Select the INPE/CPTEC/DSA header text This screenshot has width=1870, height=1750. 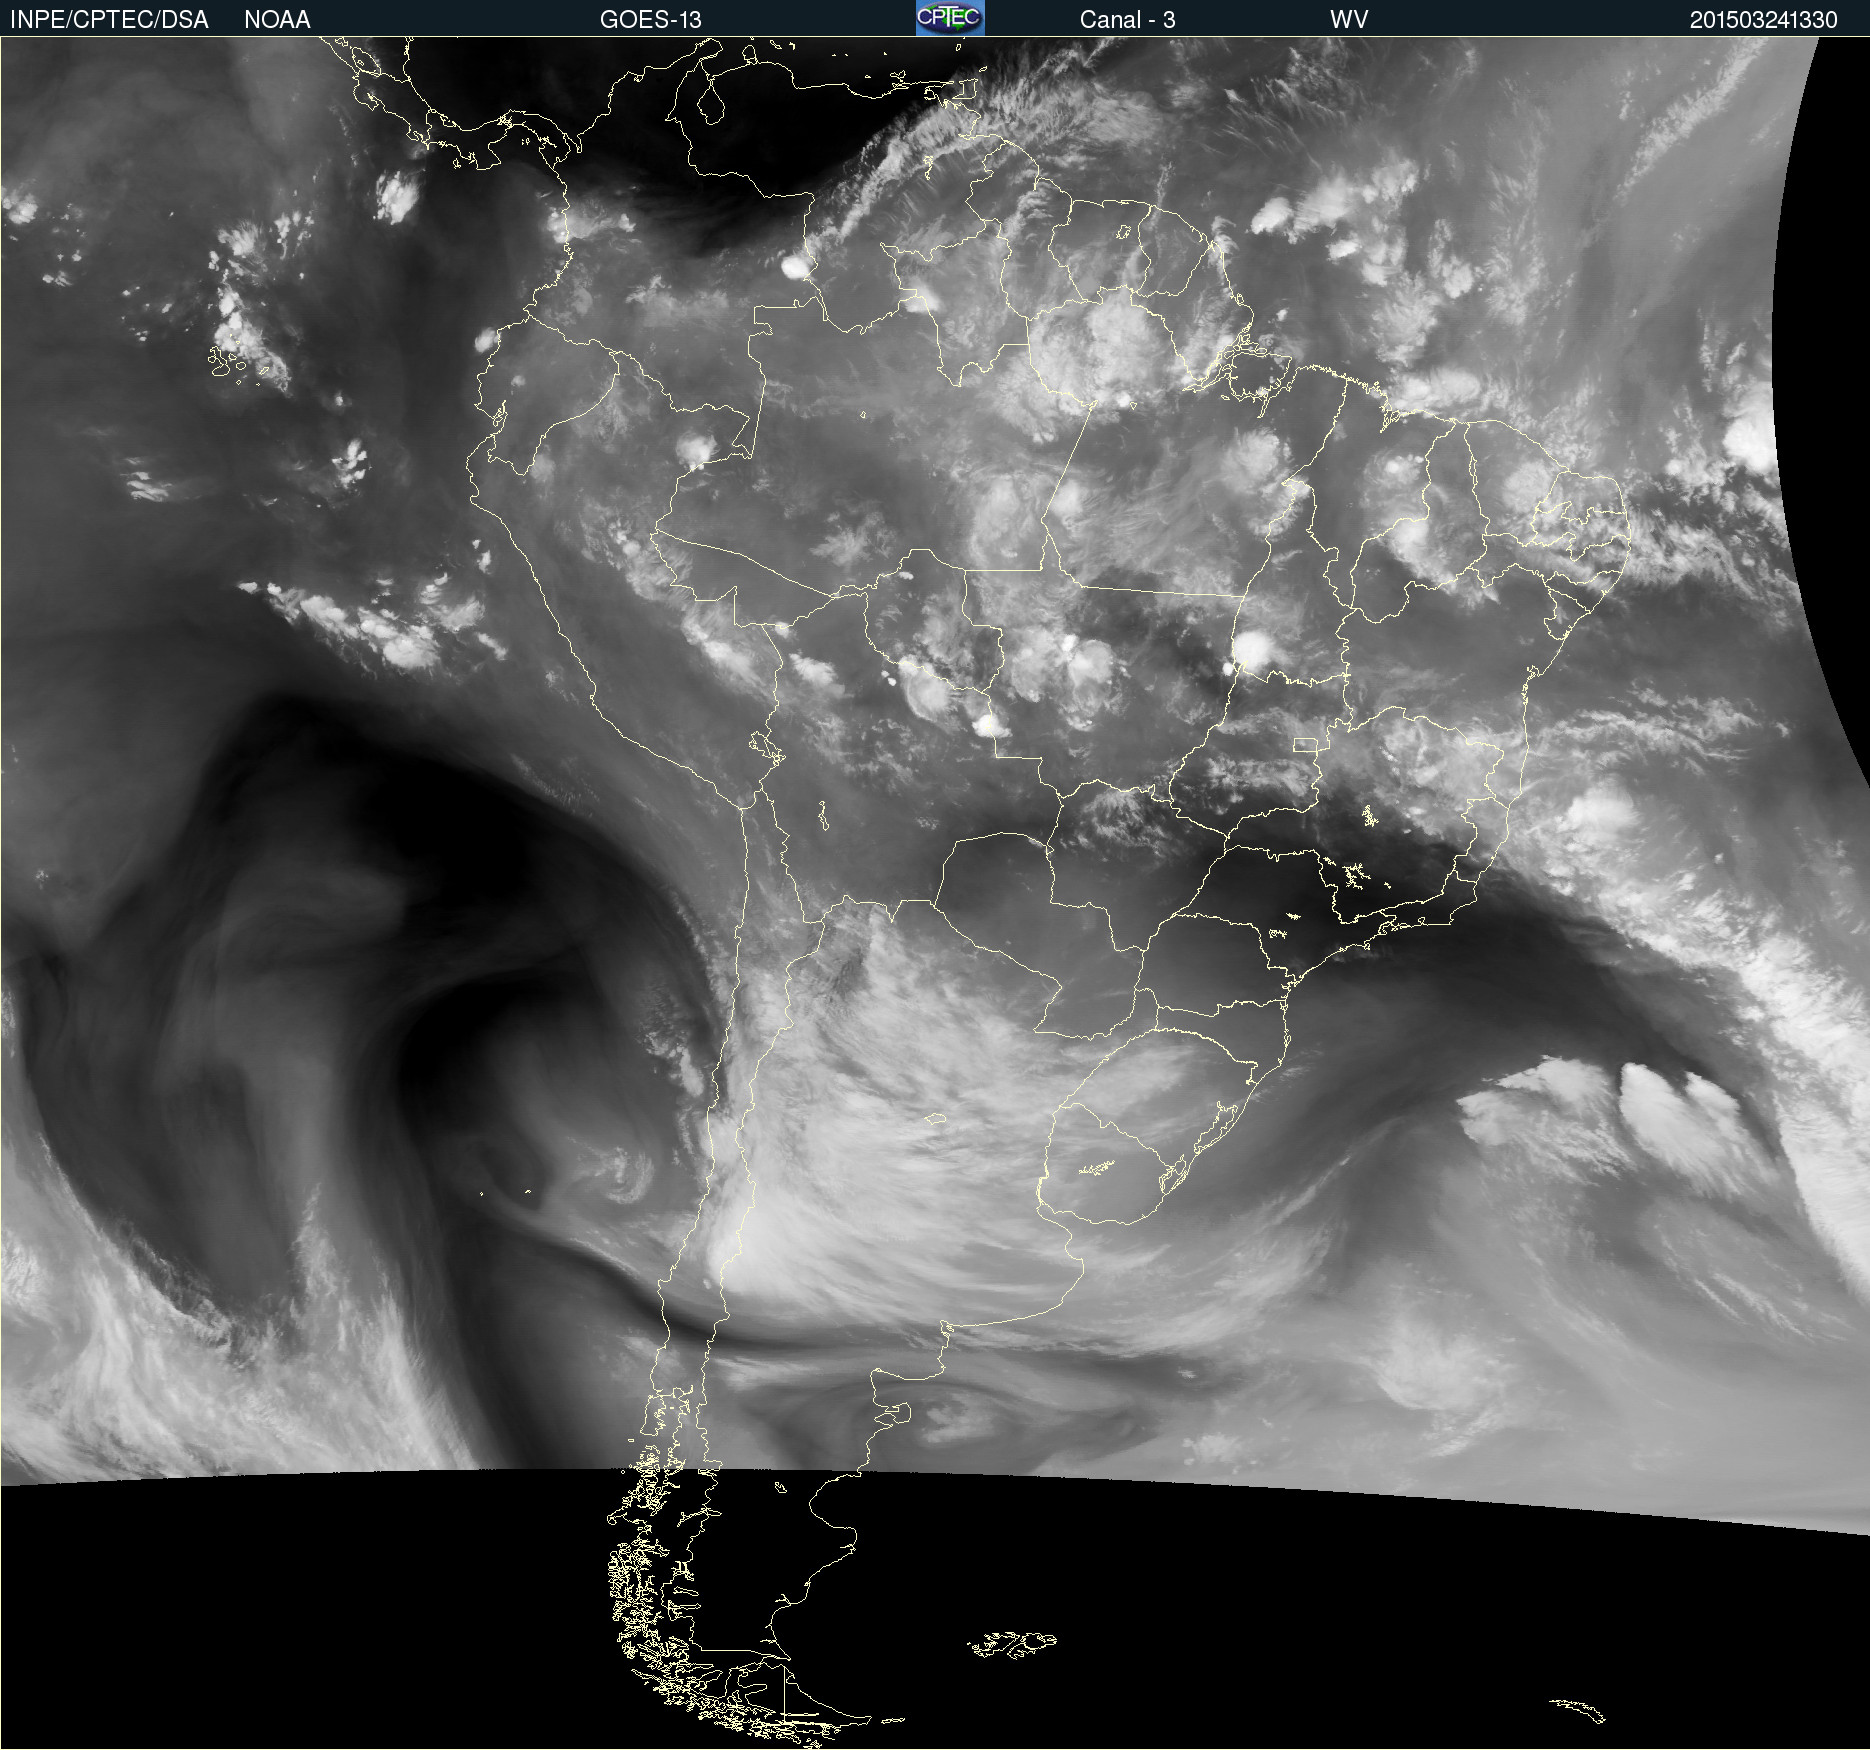[x=109, y=20]
